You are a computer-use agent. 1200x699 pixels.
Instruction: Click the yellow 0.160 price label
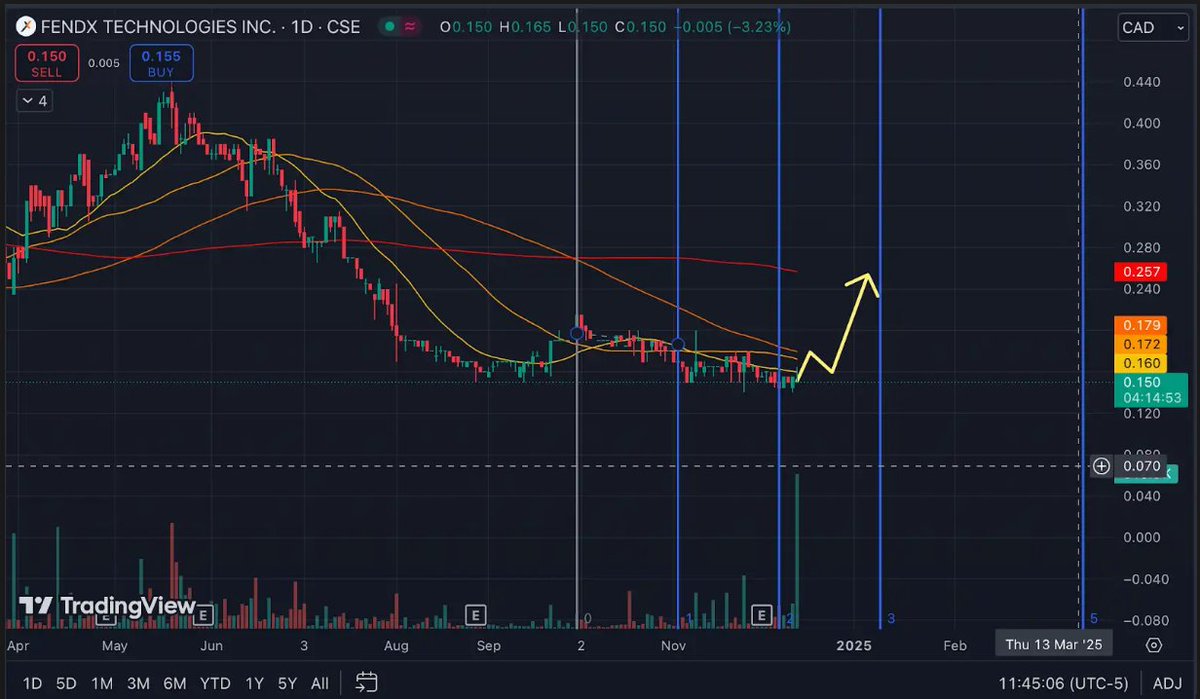[x=1139, y=363]
